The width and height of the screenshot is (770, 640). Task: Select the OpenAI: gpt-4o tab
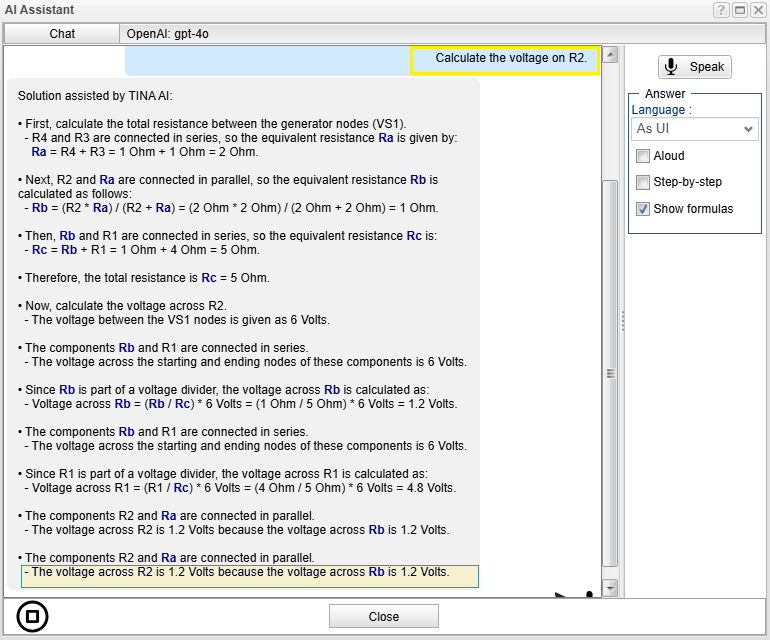point(167,34)
